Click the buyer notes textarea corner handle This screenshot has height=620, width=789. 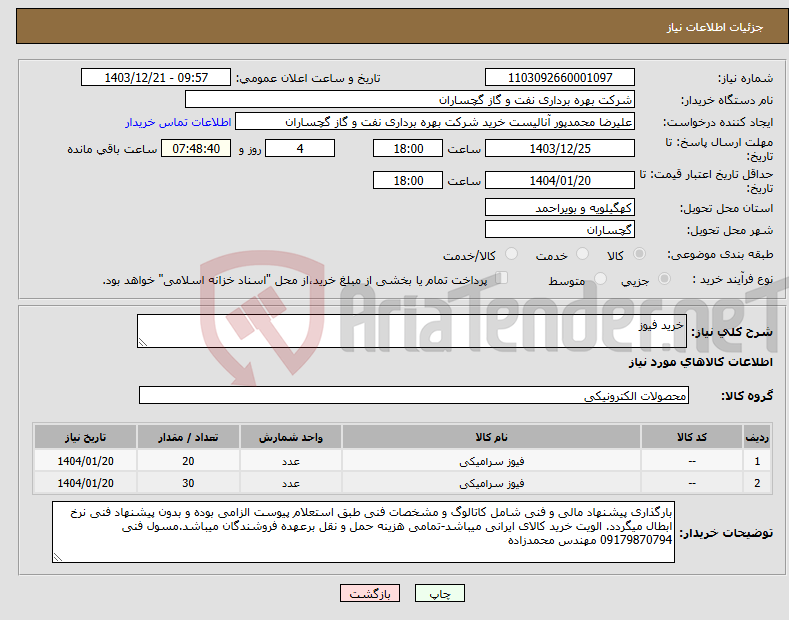coord(58,557)
